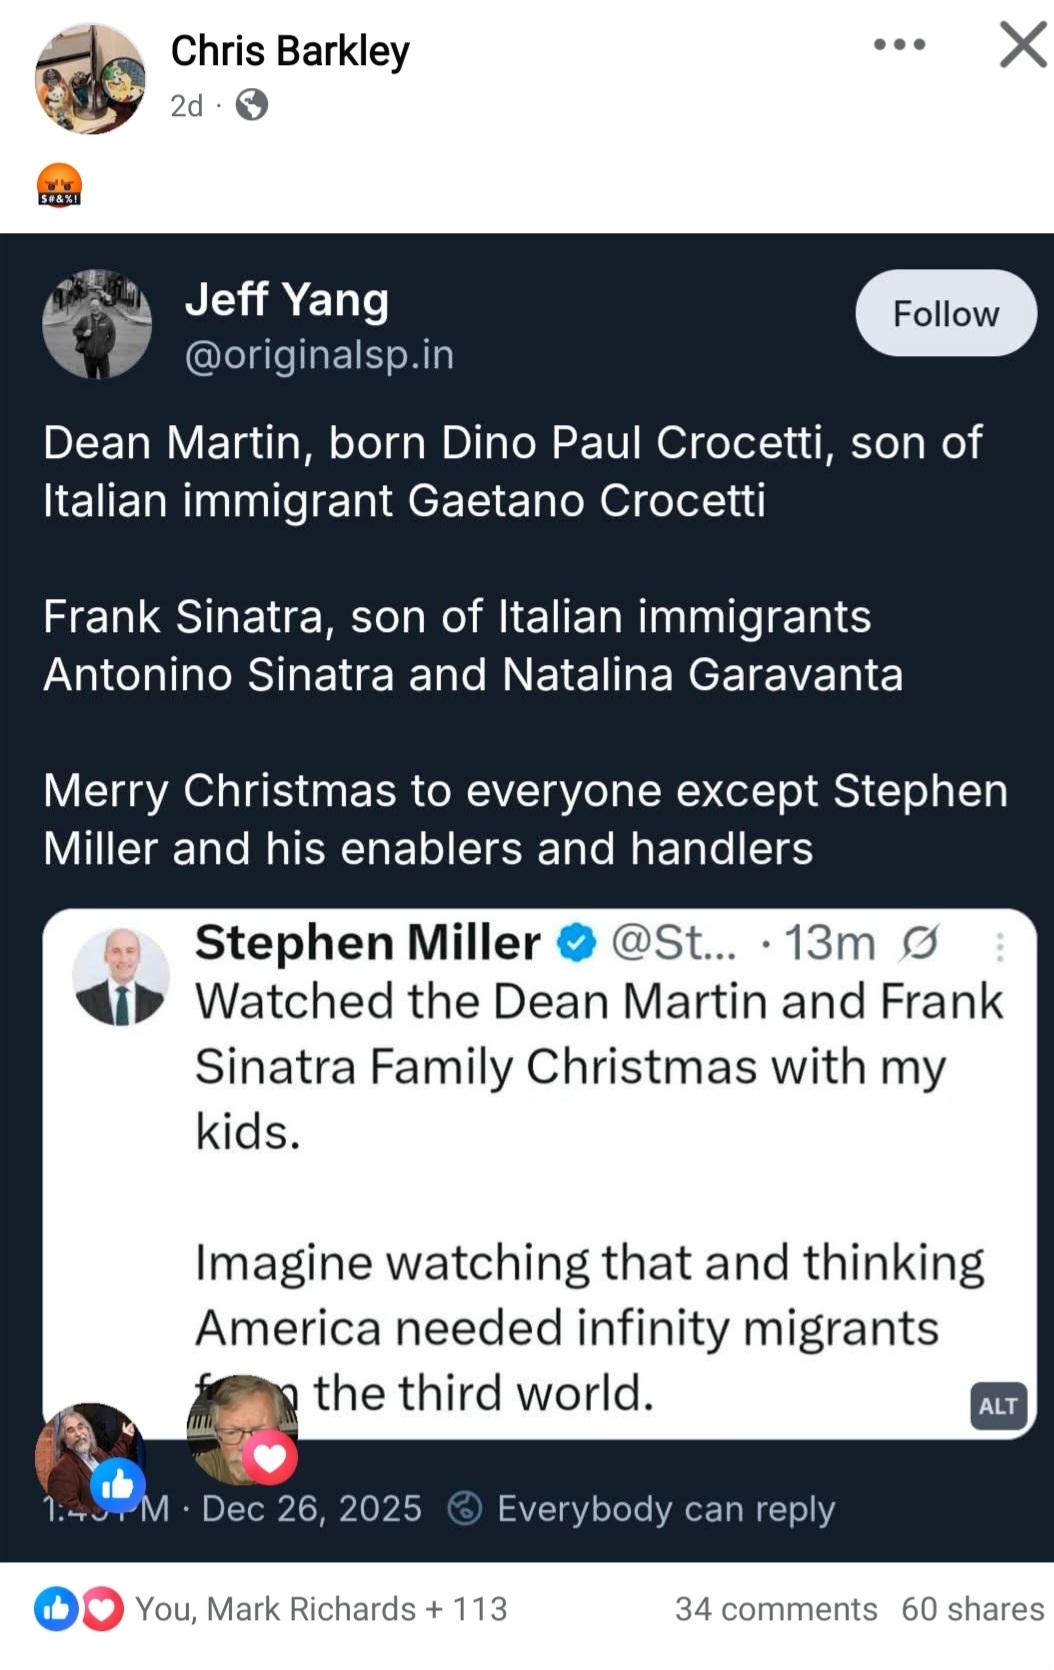Open the quoted tweet's vertical dots menu
Viewport: 1054px width, 1670px height.
tap(999, 946)
